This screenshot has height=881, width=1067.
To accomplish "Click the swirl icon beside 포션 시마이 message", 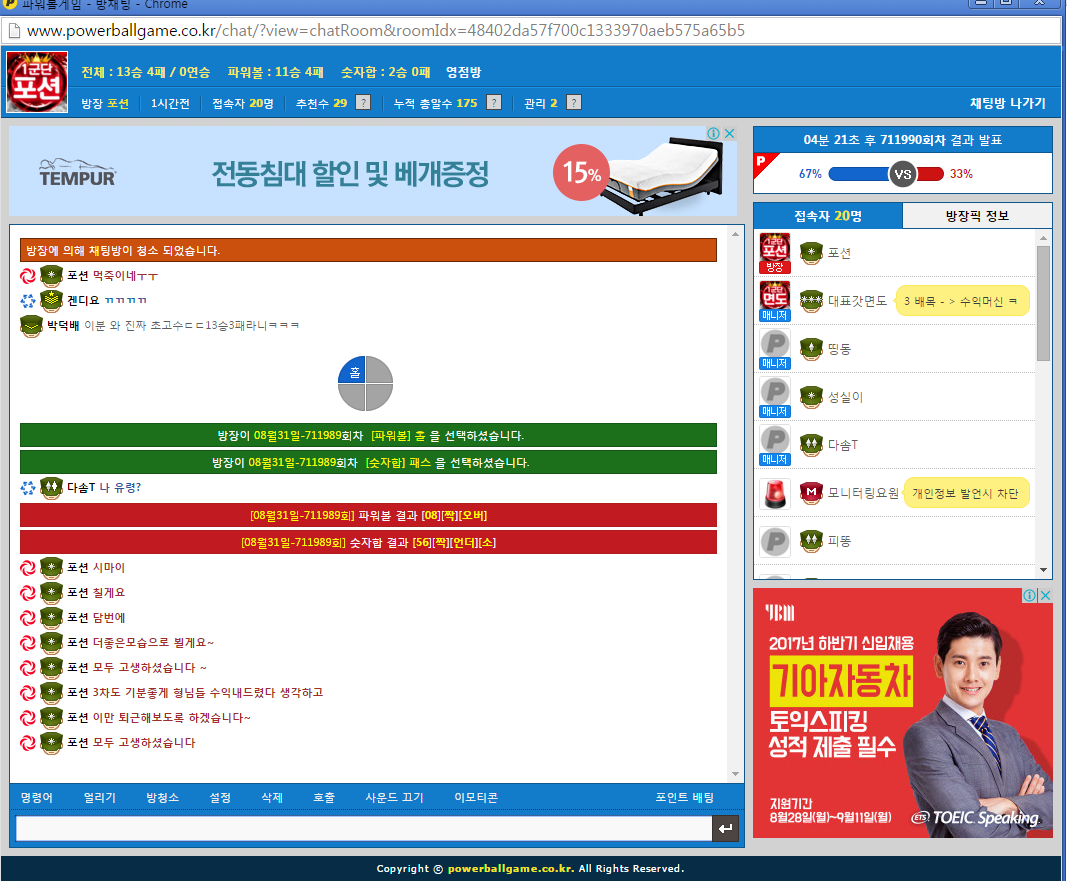I will 28,567.
